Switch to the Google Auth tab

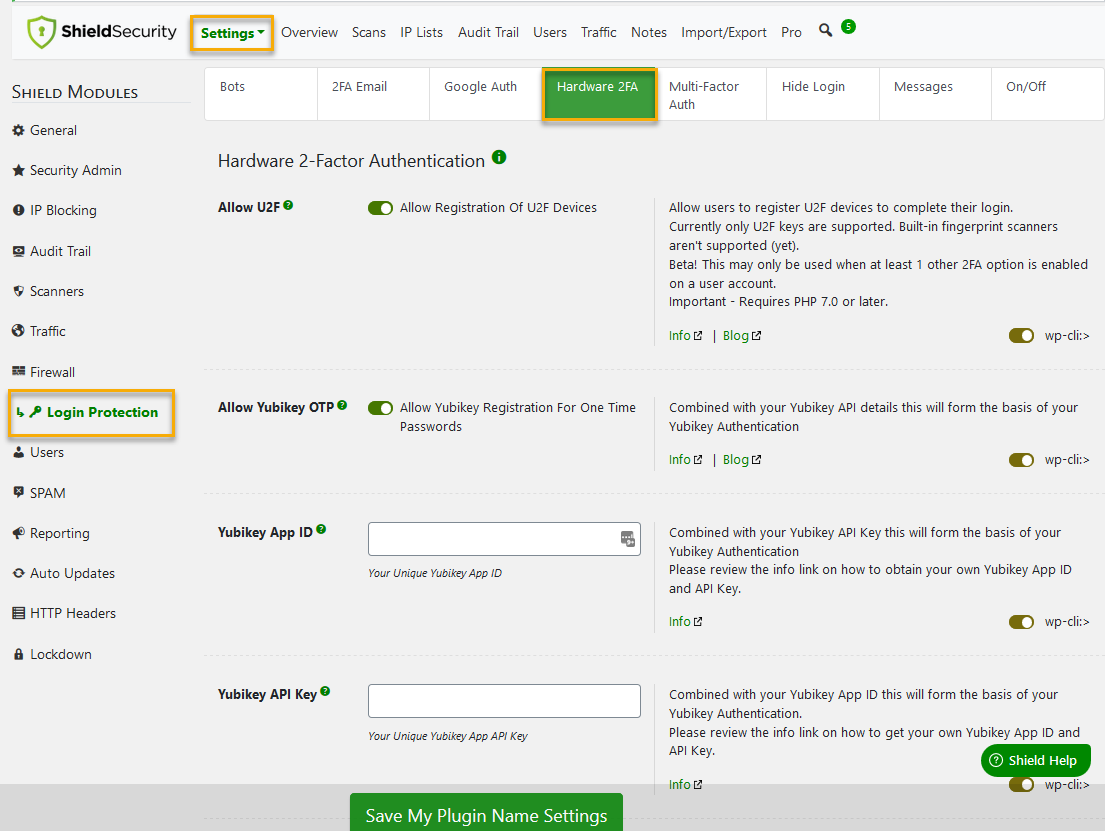pyautogui.click(x=485, y=94)
